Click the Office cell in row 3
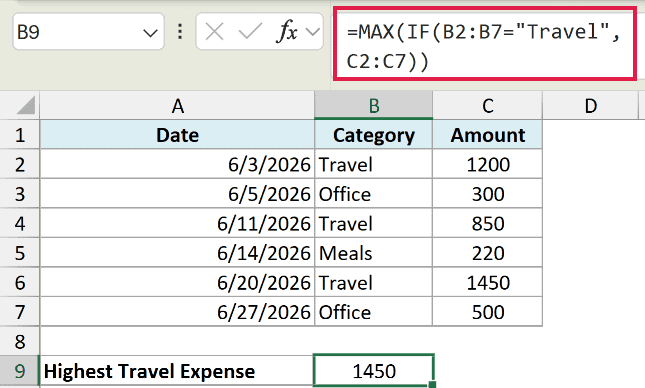 pyautogui.click(x=374, y=194)
